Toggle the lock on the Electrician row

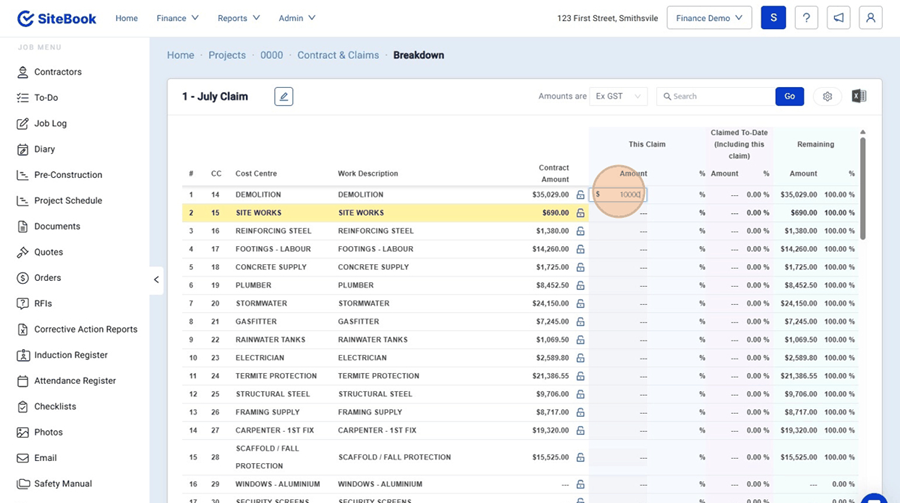580,358
